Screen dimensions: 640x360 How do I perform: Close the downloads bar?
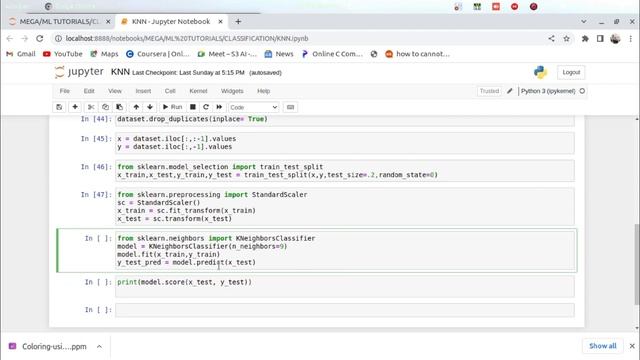[x=632, y=346]
